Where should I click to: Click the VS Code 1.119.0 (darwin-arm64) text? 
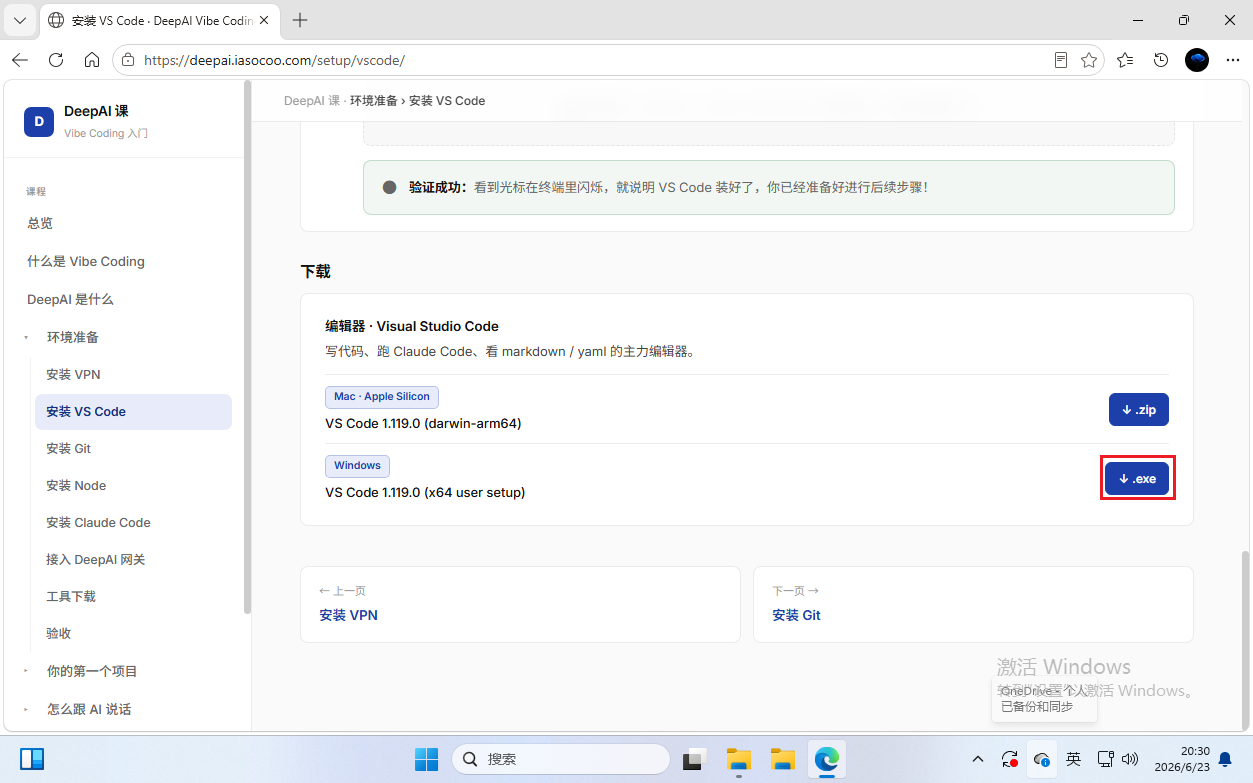click(x=423, y=424)
